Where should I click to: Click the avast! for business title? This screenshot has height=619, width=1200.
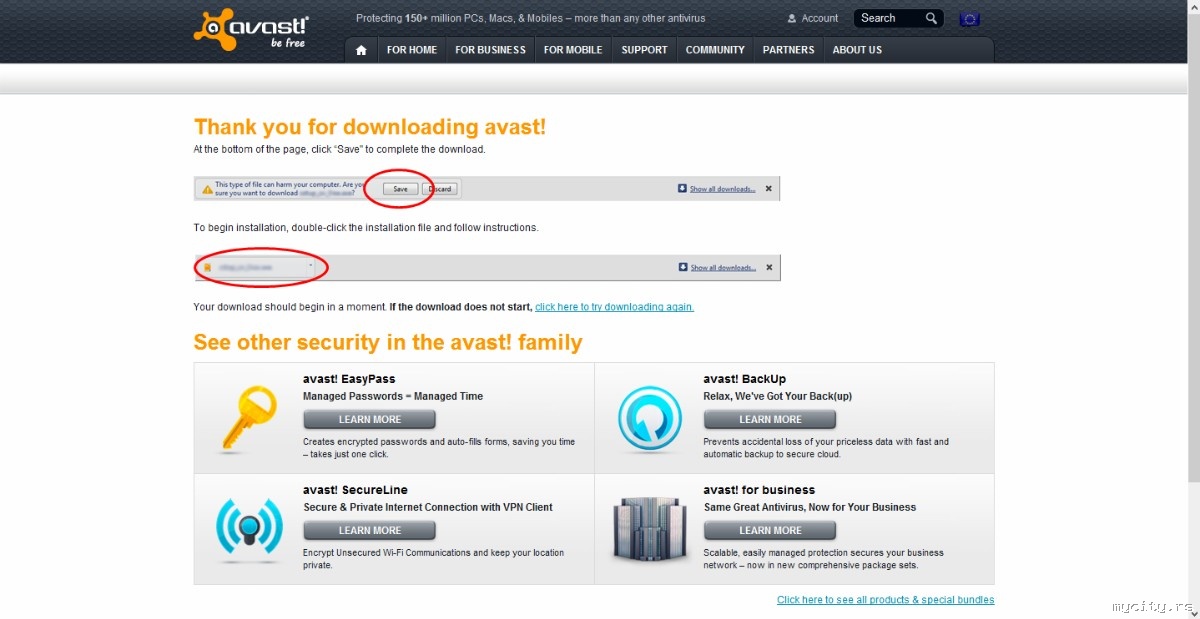[x=759, y=490]
